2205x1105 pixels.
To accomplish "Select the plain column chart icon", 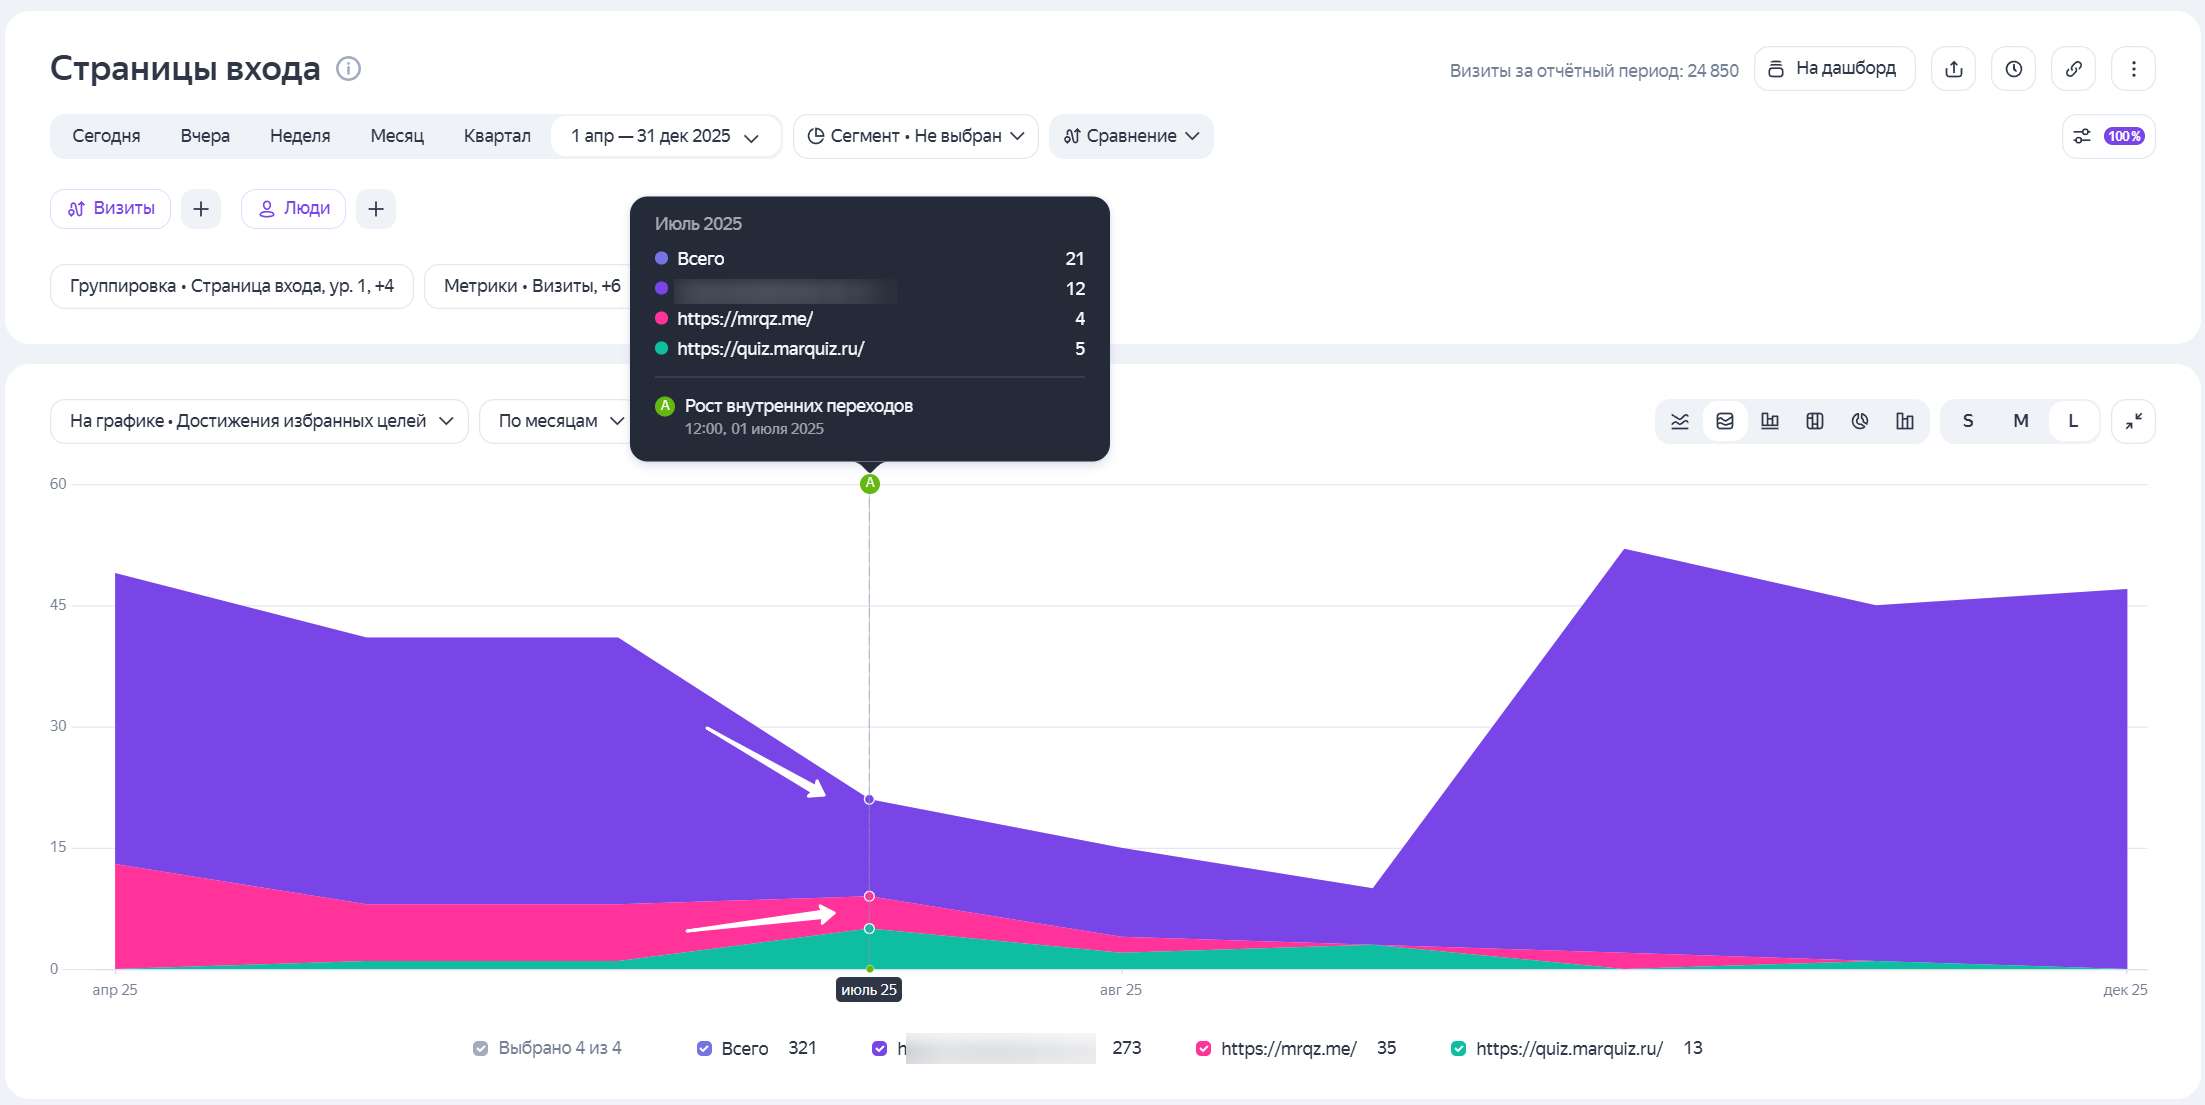I will 1905,421.
